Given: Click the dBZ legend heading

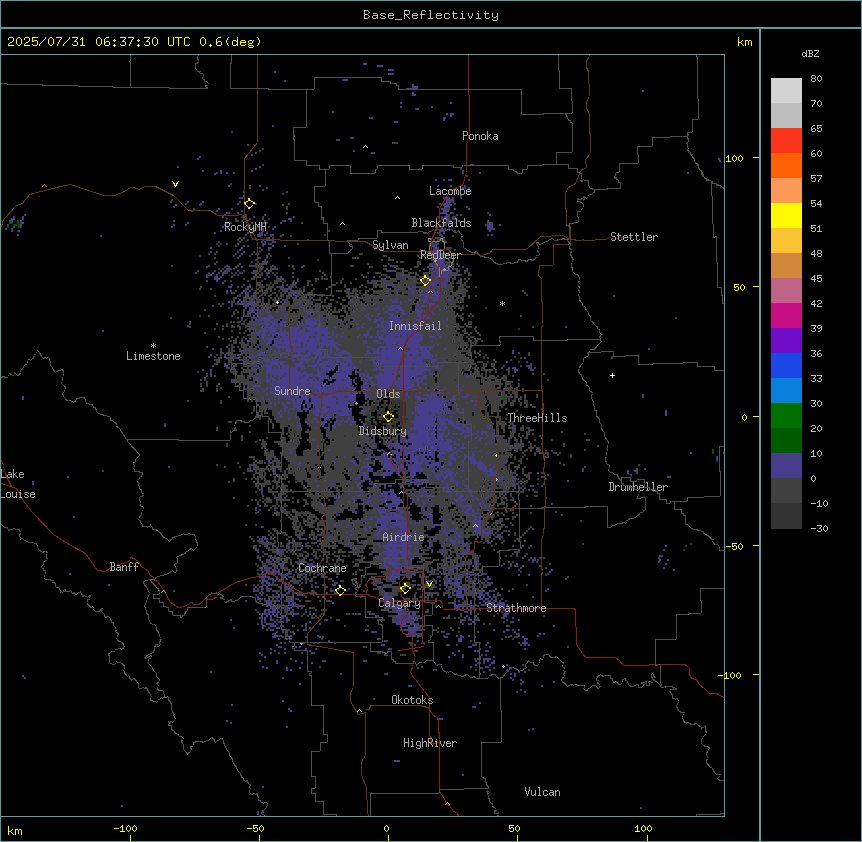Looking at the screenshot, I should point(810,53).
